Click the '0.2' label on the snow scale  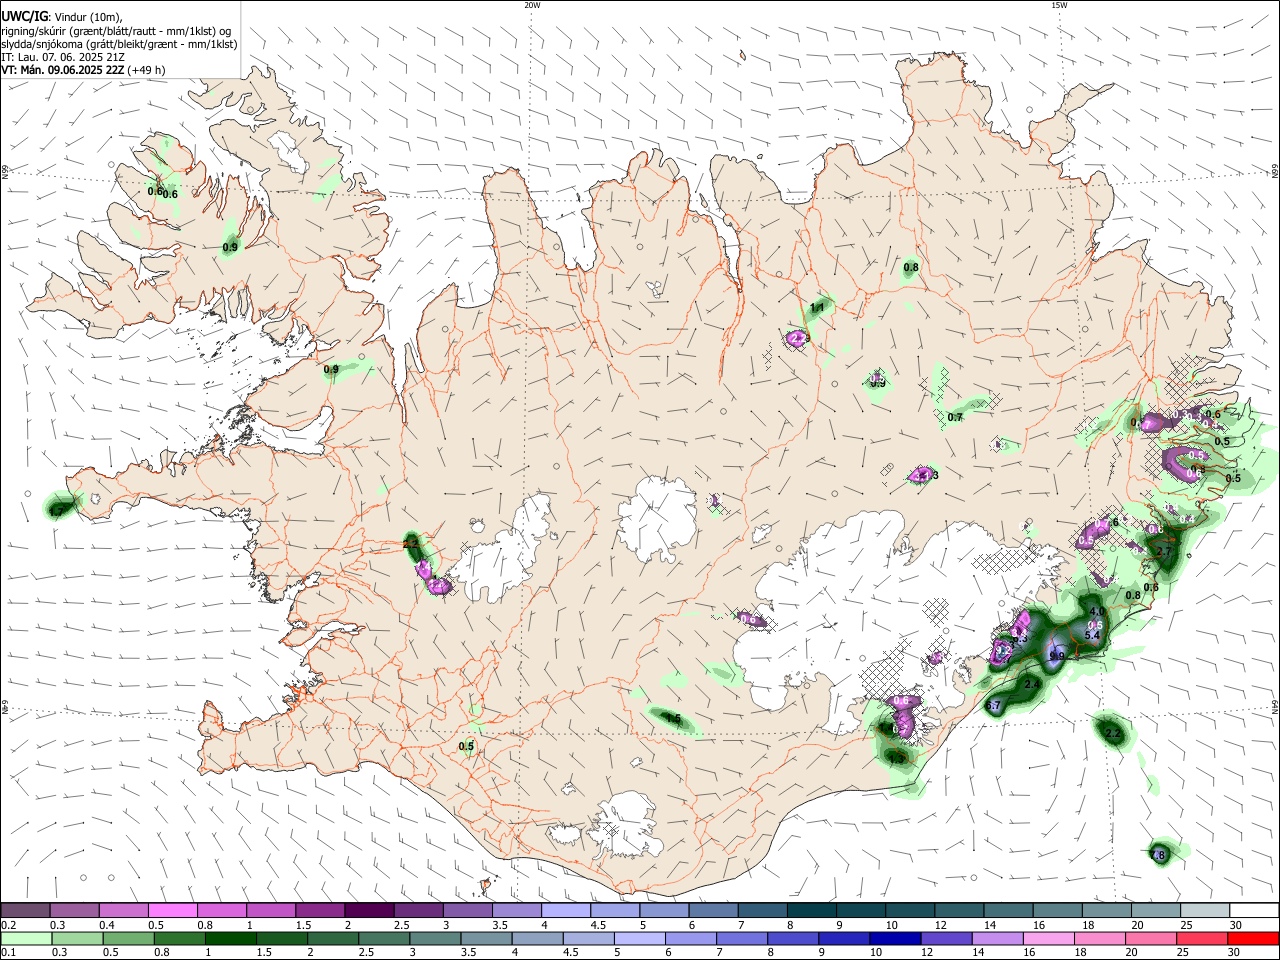[8, 924]
